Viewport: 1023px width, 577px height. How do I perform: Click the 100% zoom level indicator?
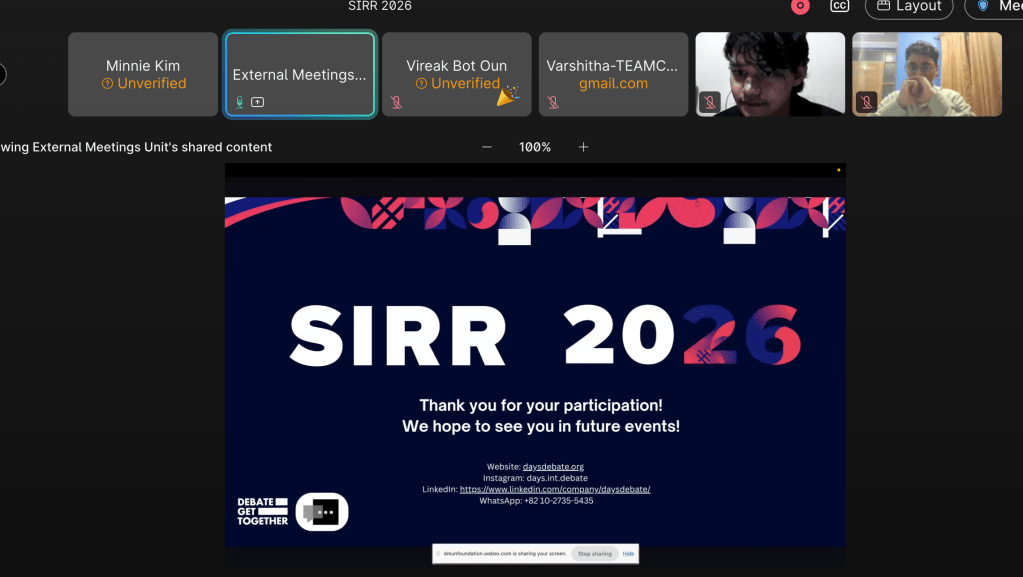pos(535,147)
